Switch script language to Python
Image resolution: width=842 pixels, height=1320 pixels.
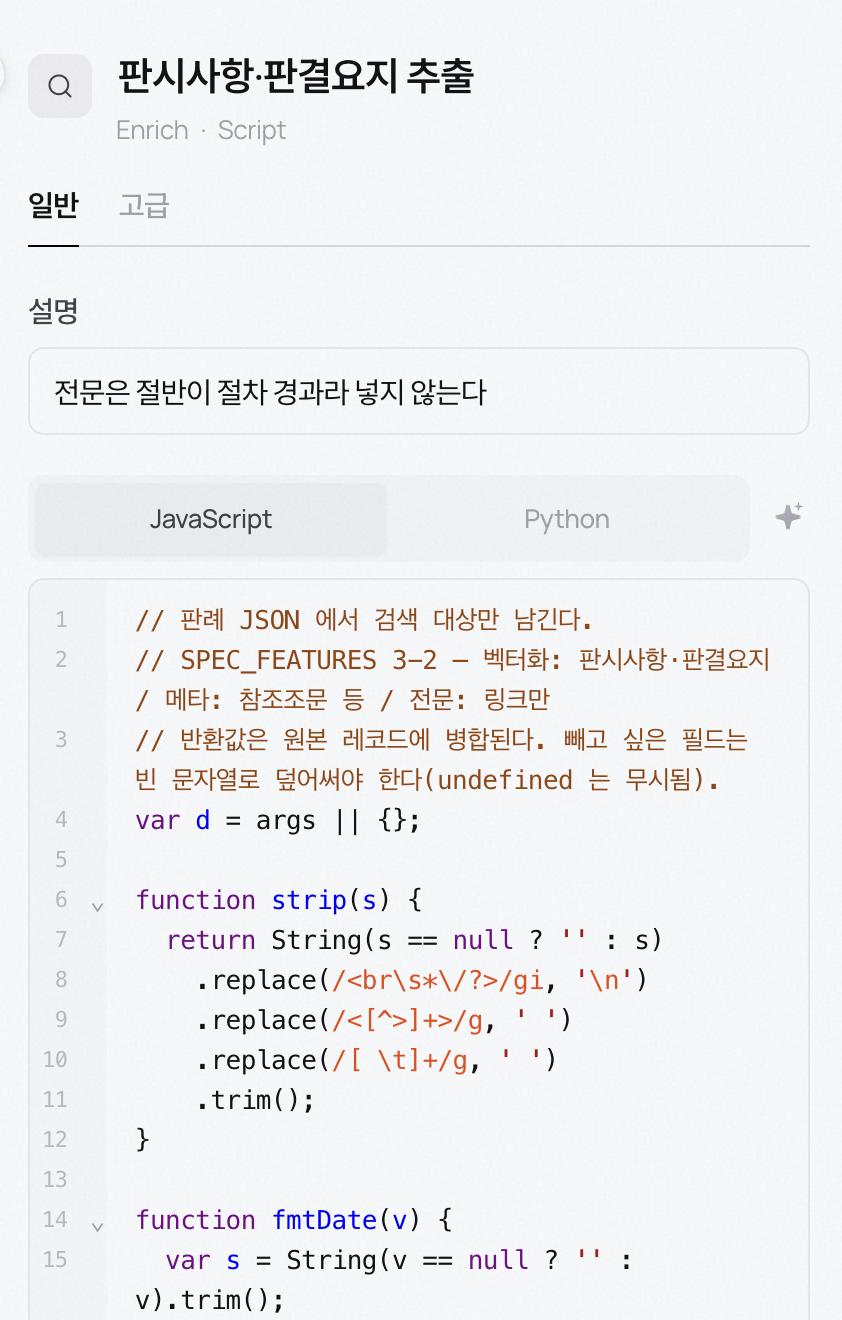[567, 519]
